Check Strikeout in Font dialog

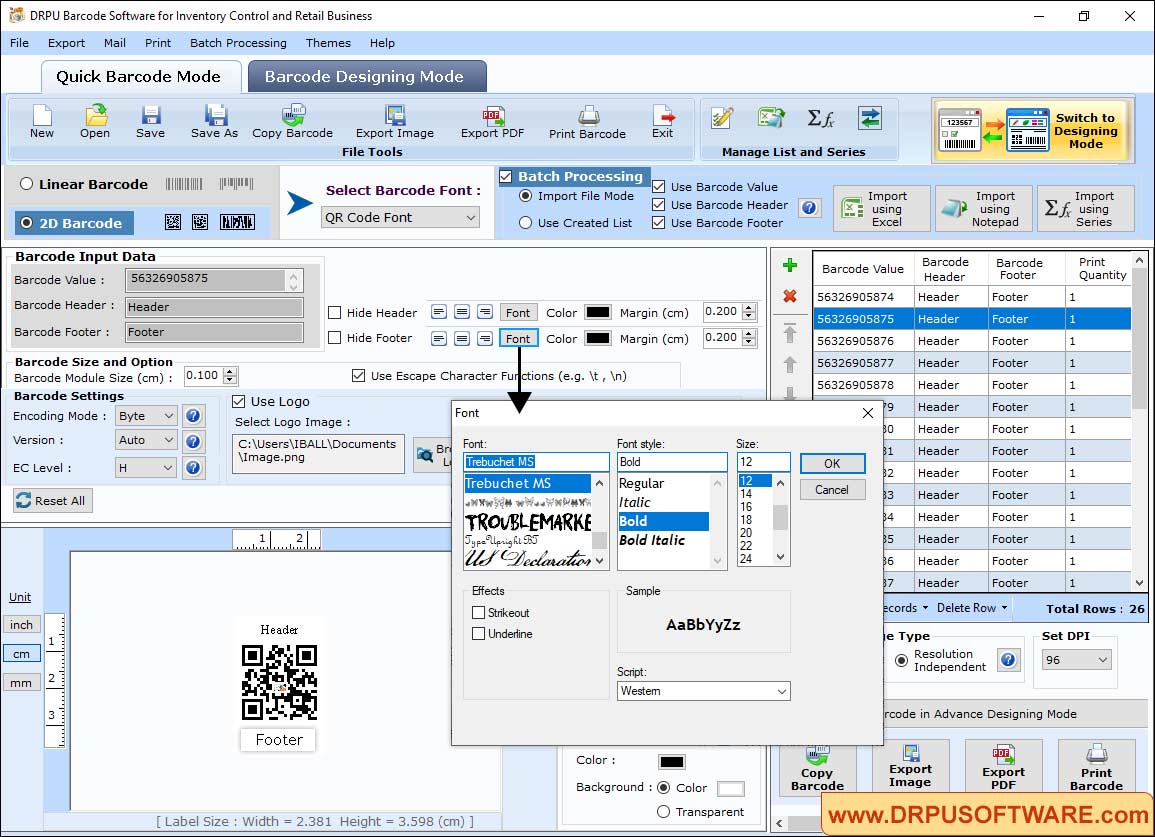point(479,613)
